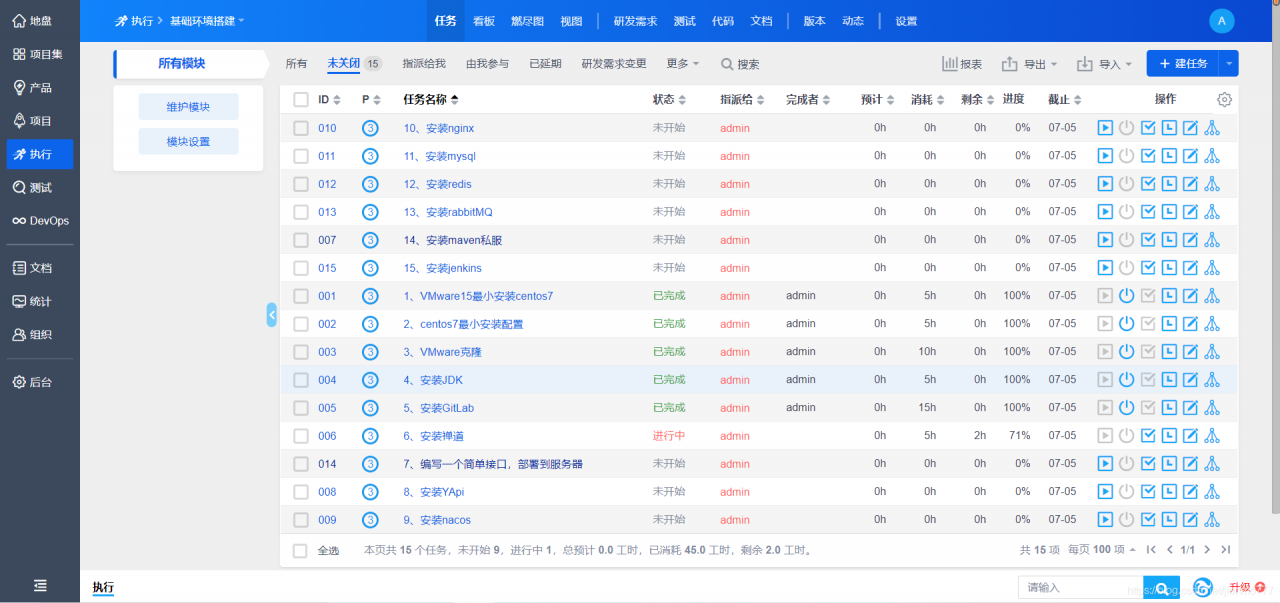The width and height of the screenshot is (1280, 603).
Task: Edit task 008 安装YApi
Action: [x=1190, y=492]
